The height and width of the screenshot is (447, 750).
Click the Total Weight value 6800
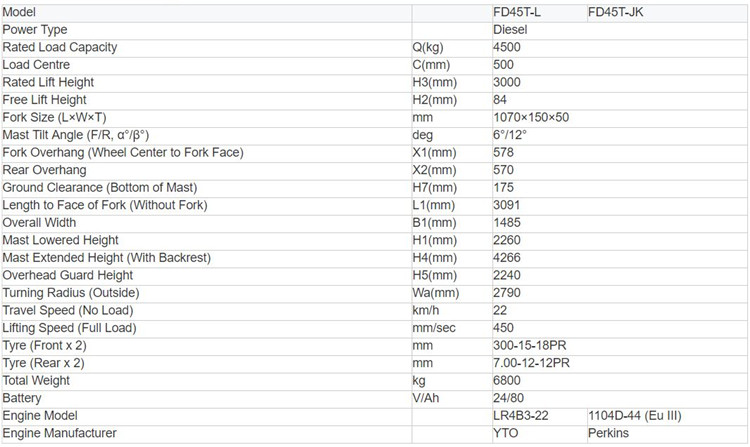[x=507, y=381]
